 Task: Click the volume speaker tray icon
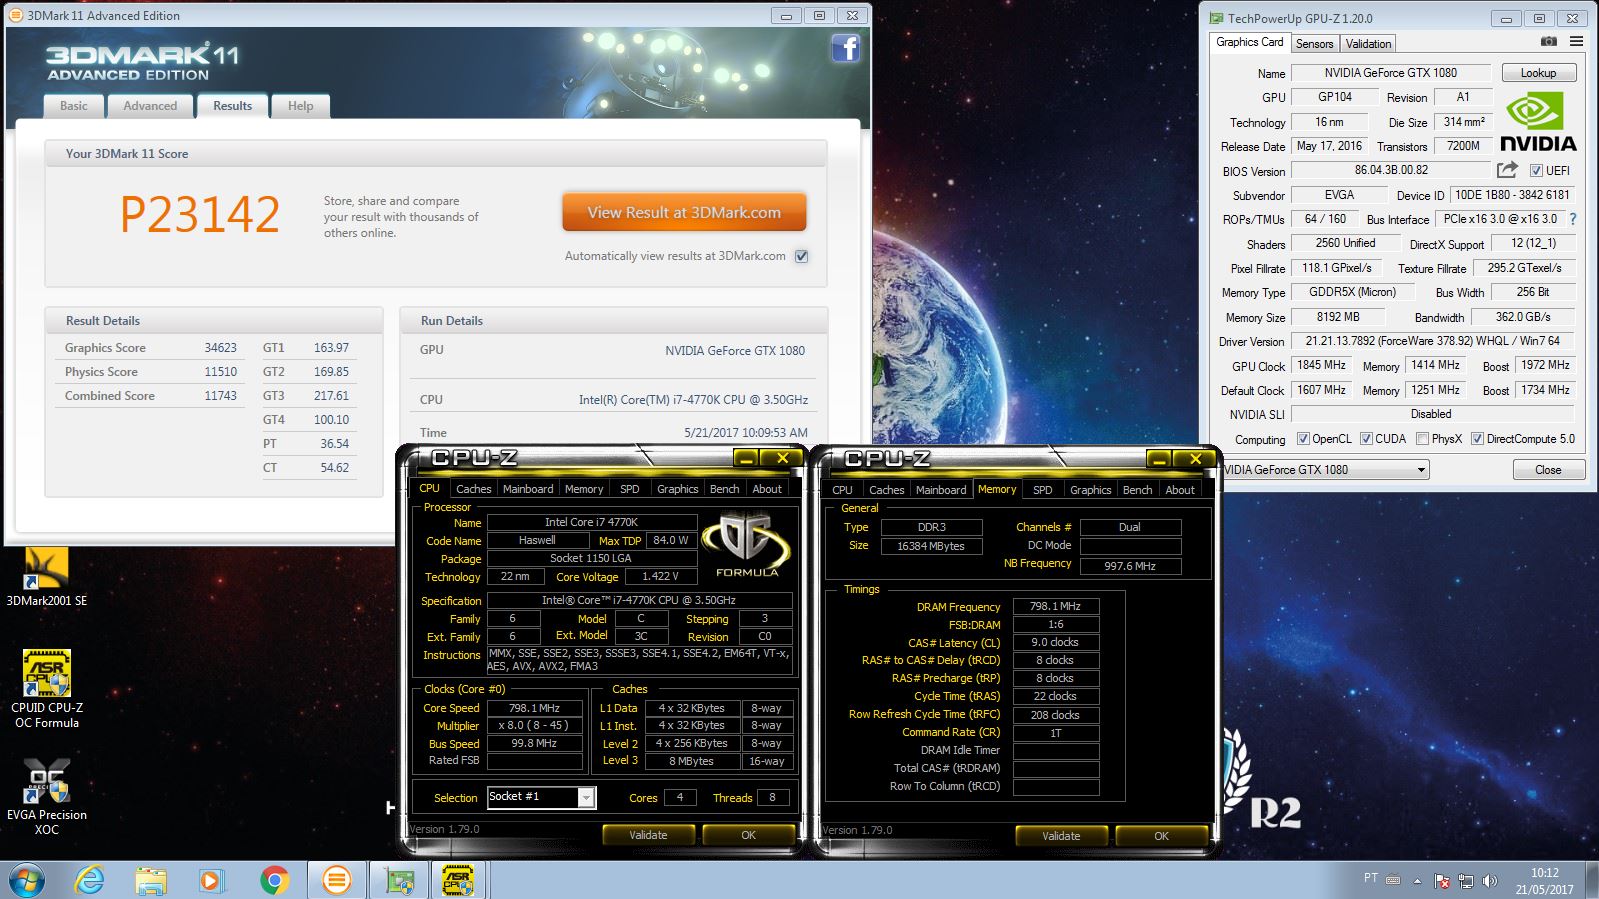point(1490,881)
